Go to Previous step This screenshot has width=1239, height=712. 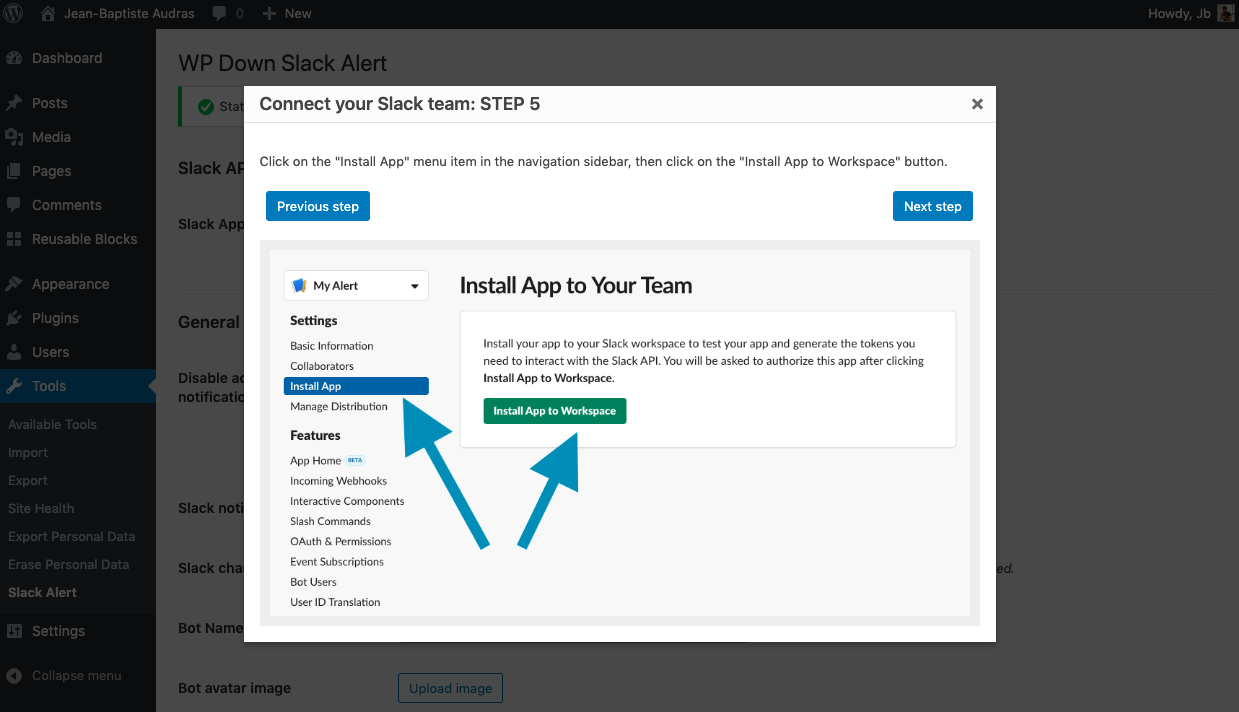pos(318,206)
